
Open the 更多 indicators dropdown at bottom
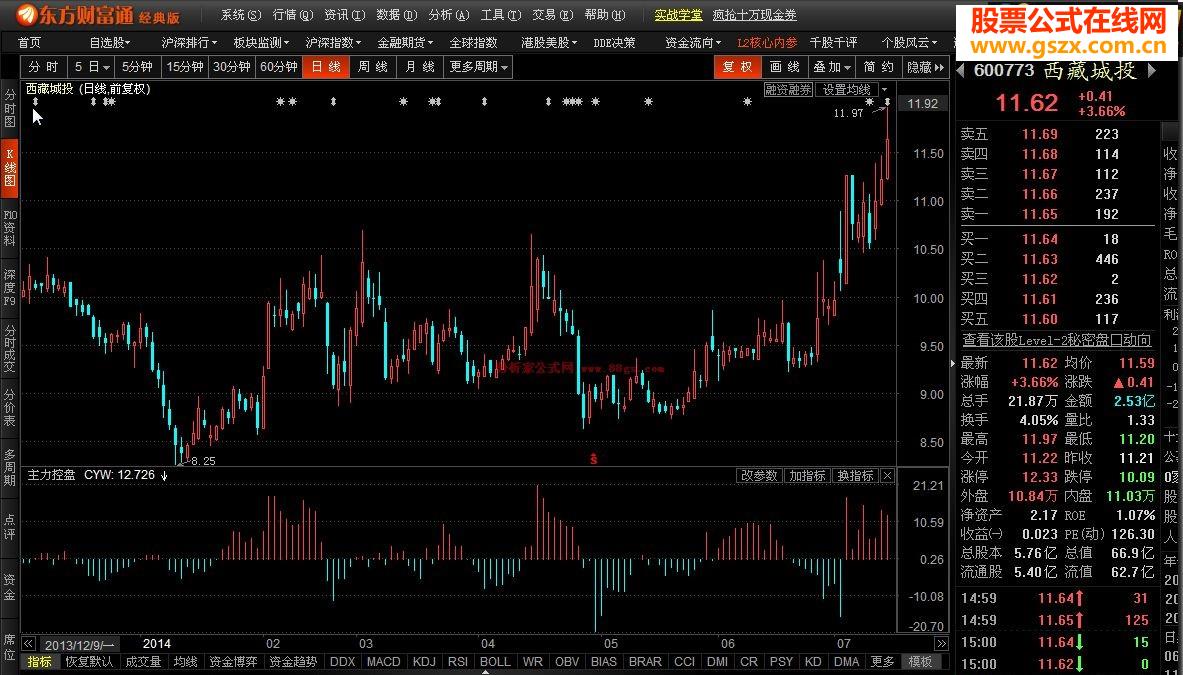881,661
